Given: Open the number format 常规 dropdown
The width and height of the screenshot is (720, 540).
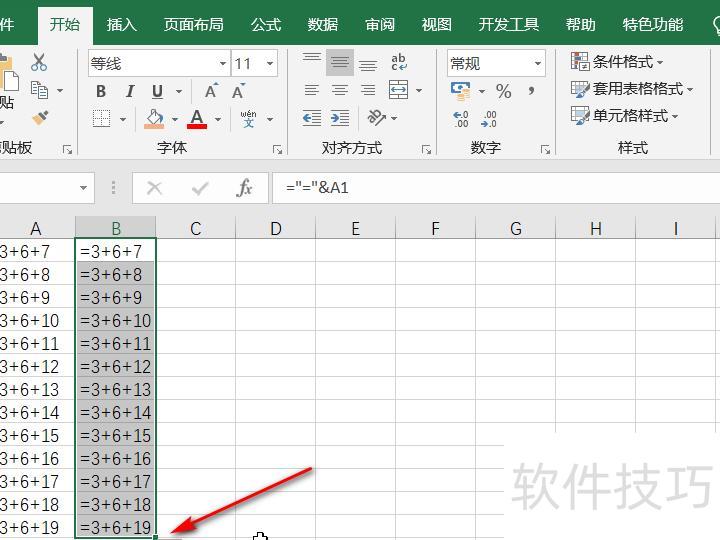Looking at the screenshot, I should pos(538,63).
